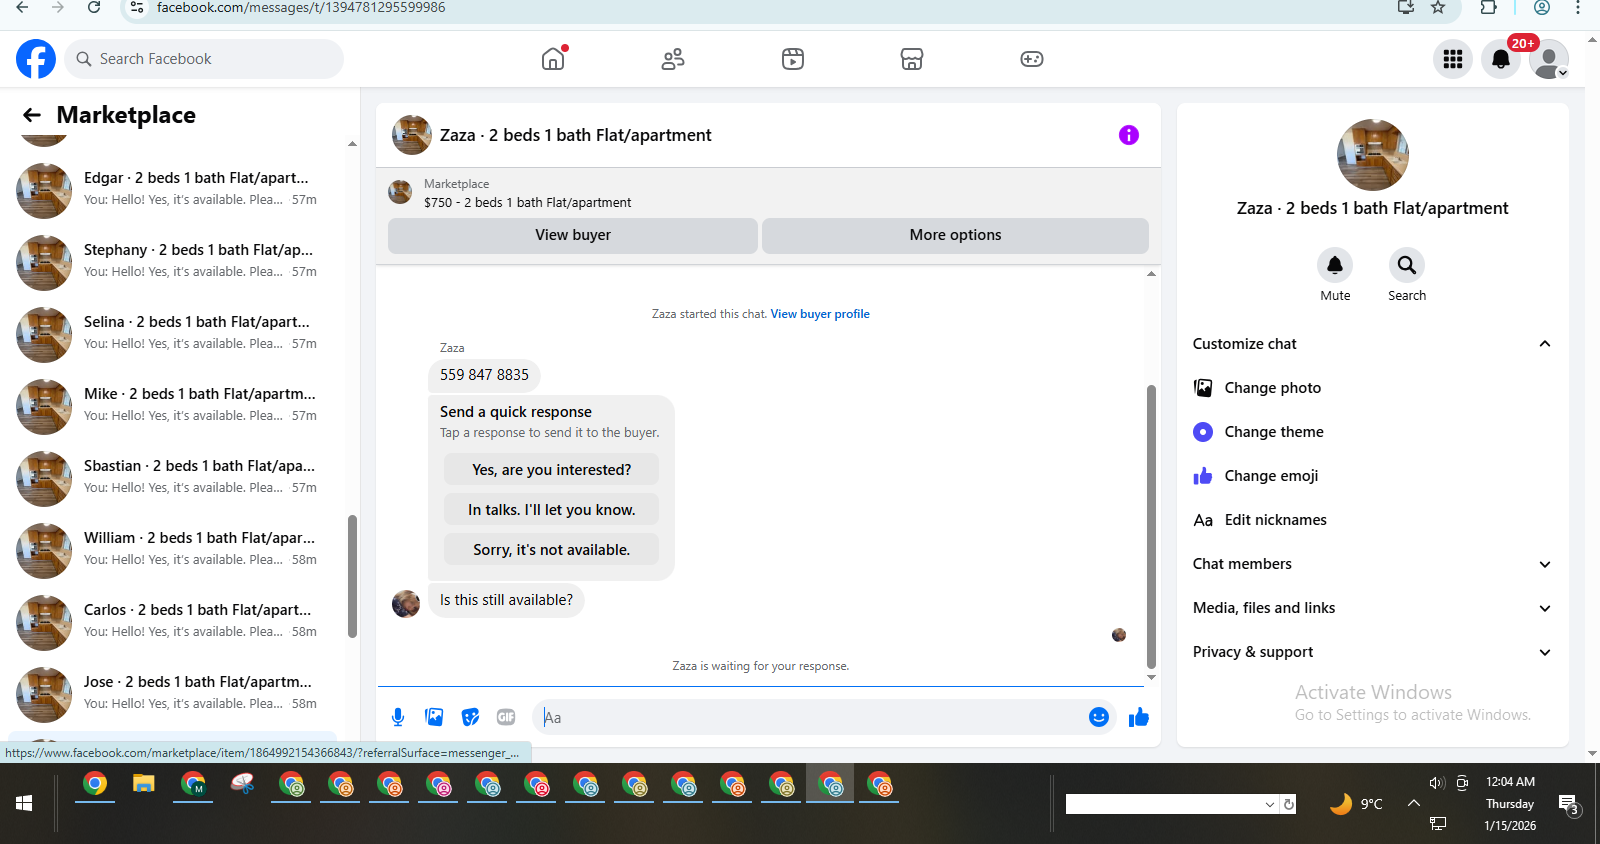Expand the Chat members section

(1372, 564)
